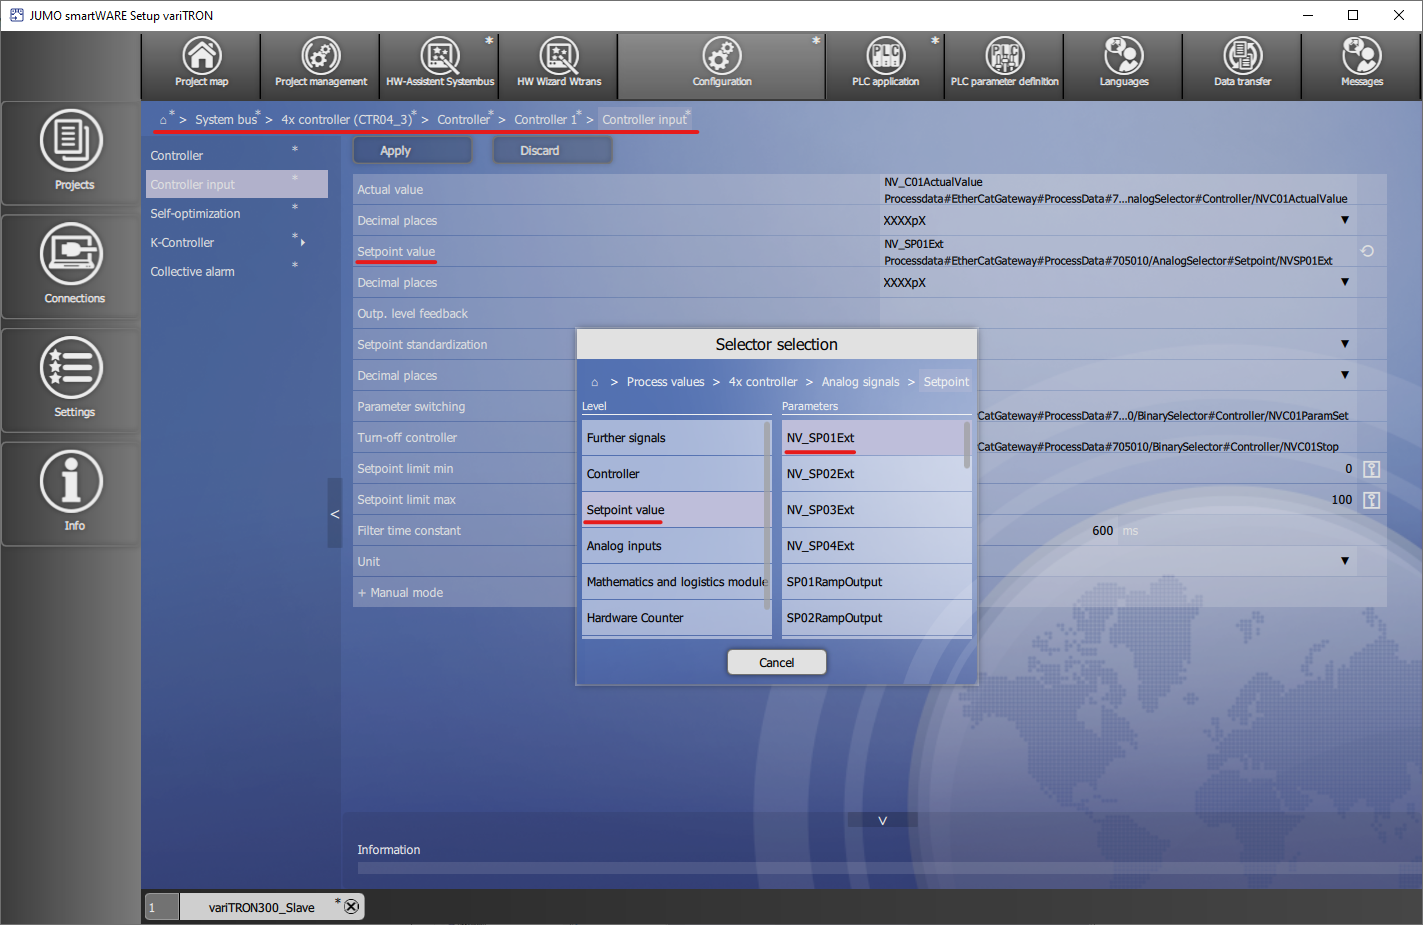Close the variTRON300_Slave project tab
The height and width of the screenshot is (925, 1423).
pos(351,906)
